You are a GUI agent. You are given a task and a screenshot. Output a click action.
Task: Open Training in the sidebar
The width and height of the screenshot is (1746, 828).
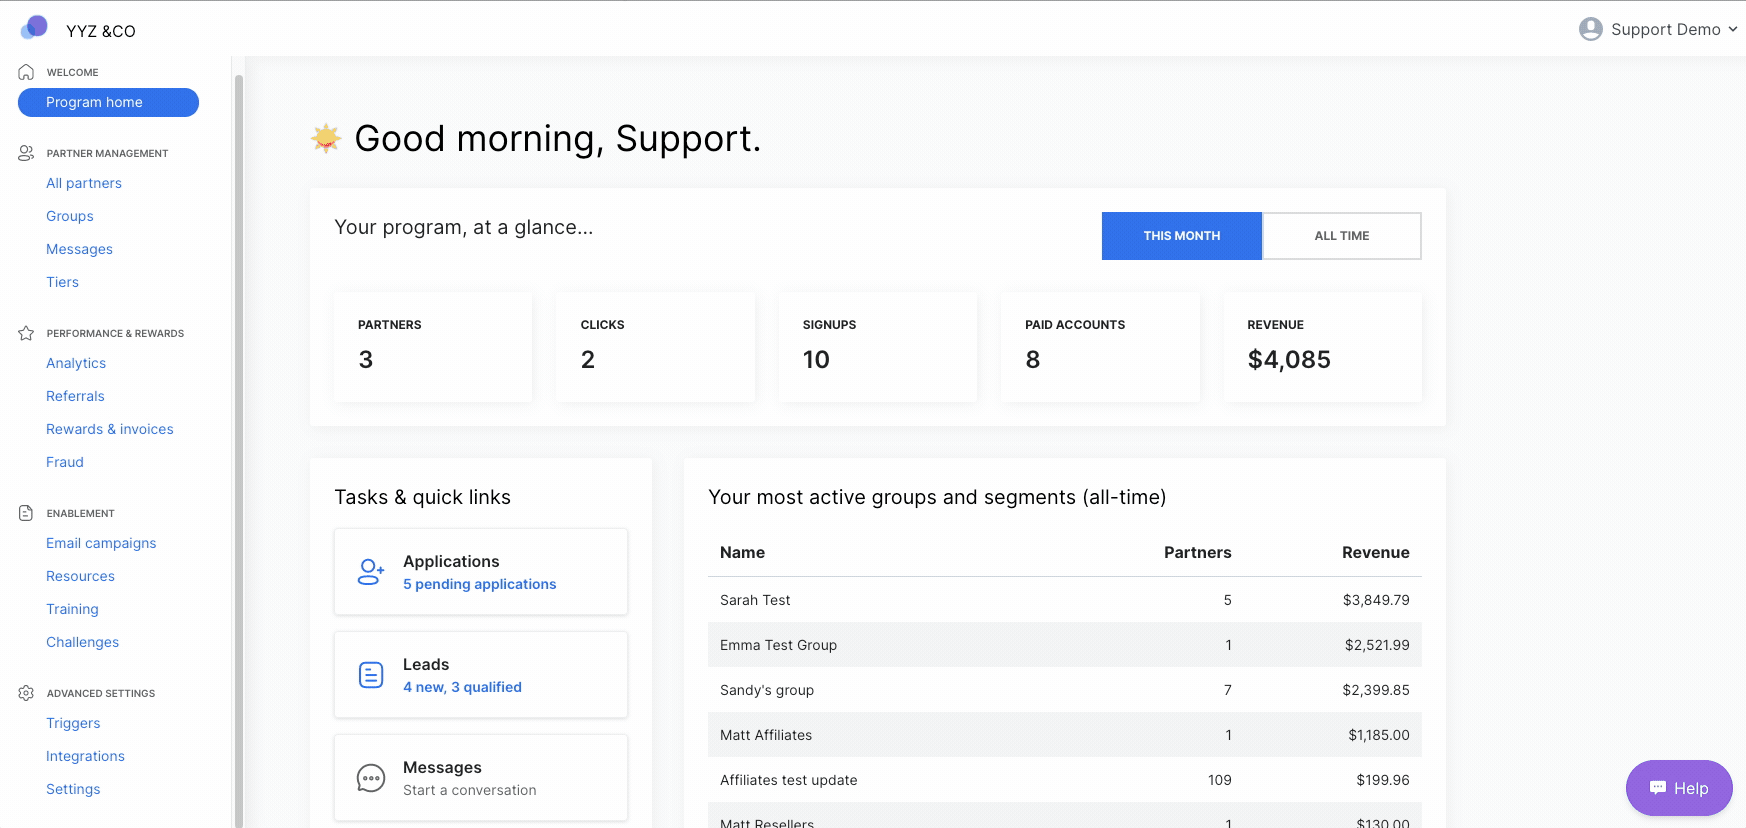pyautogui.click(x=72, y=609)
